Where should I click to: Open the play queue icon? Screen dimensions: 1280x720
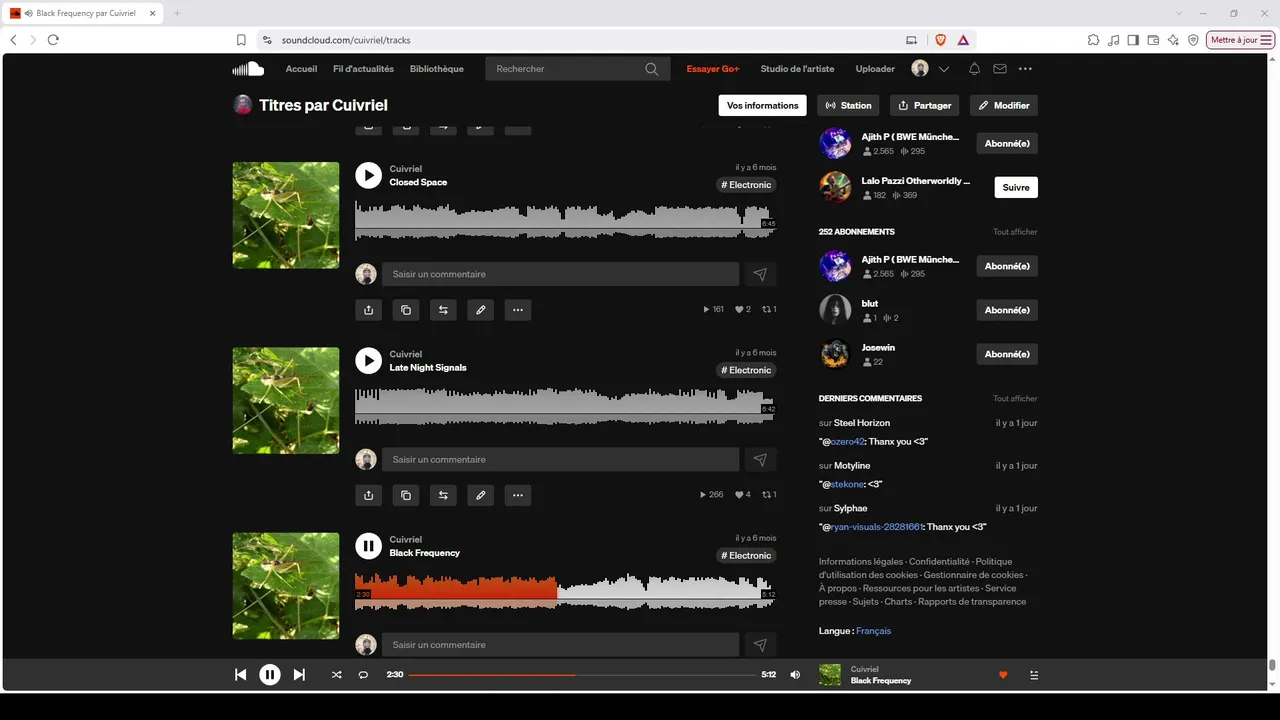(1034, 675)
